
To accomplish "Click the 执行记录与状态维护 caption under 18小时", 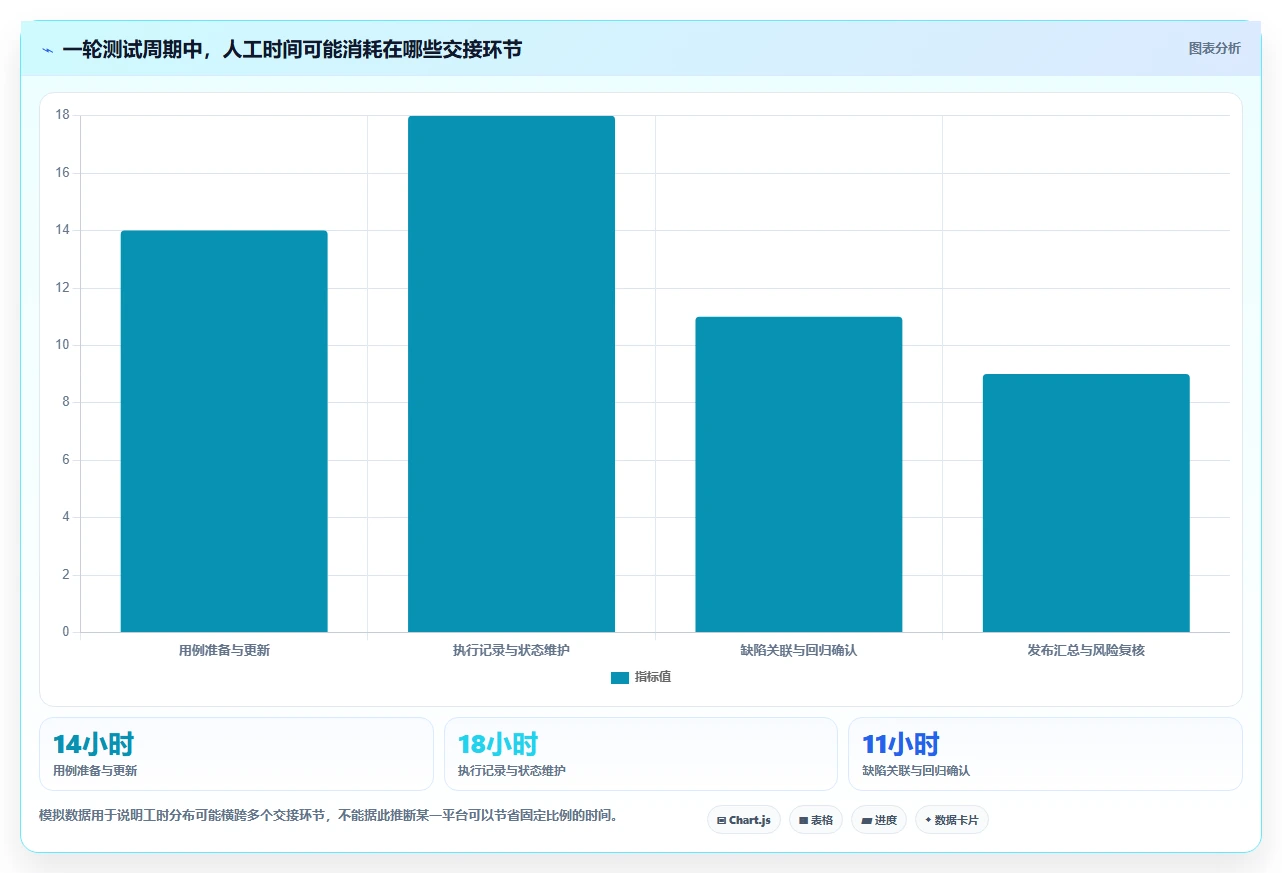I will point(512,771).
